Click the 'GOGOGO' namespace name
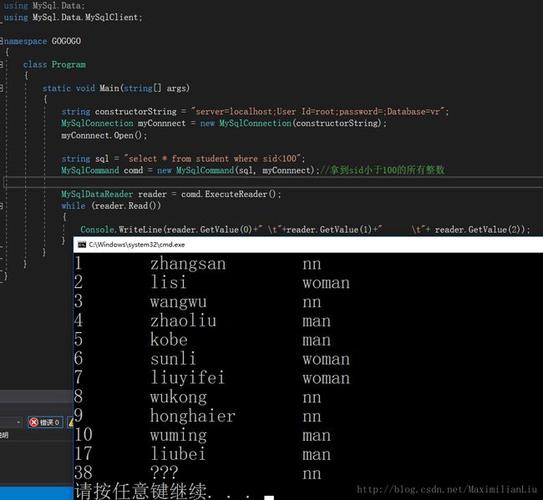Screen dimensions: 543x500 point(66,41)
